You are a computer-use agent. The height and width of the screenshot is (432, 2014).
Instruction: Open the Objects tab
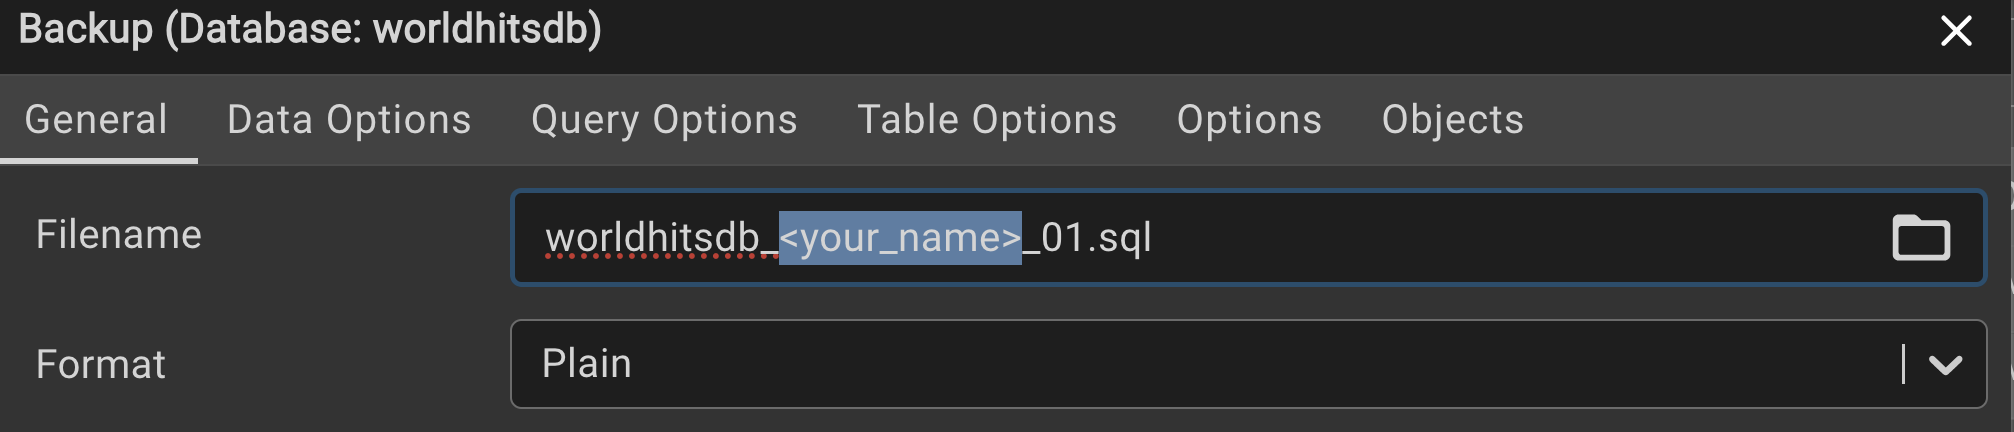point(1452,120)
